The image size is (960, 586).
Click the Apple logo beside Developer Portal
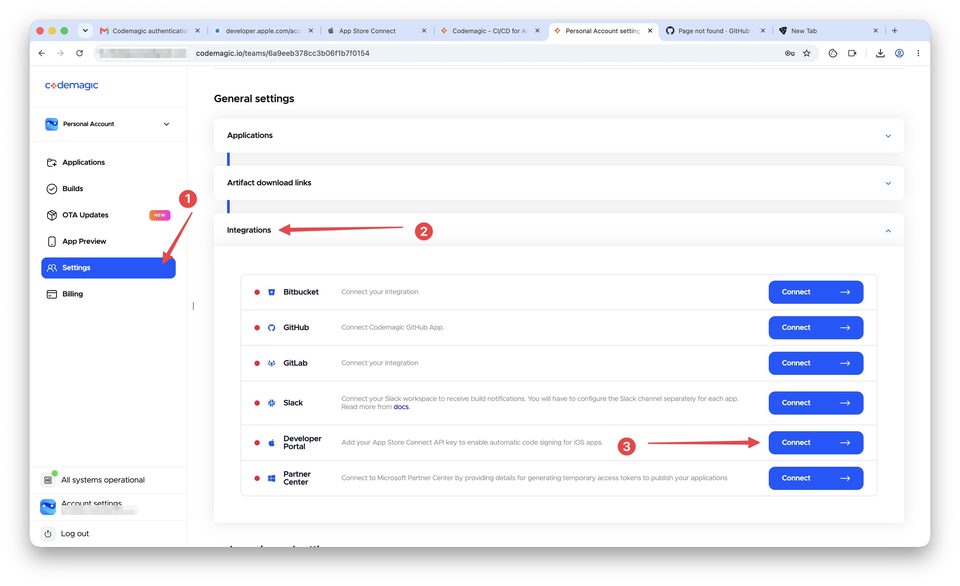coord(271,443)
